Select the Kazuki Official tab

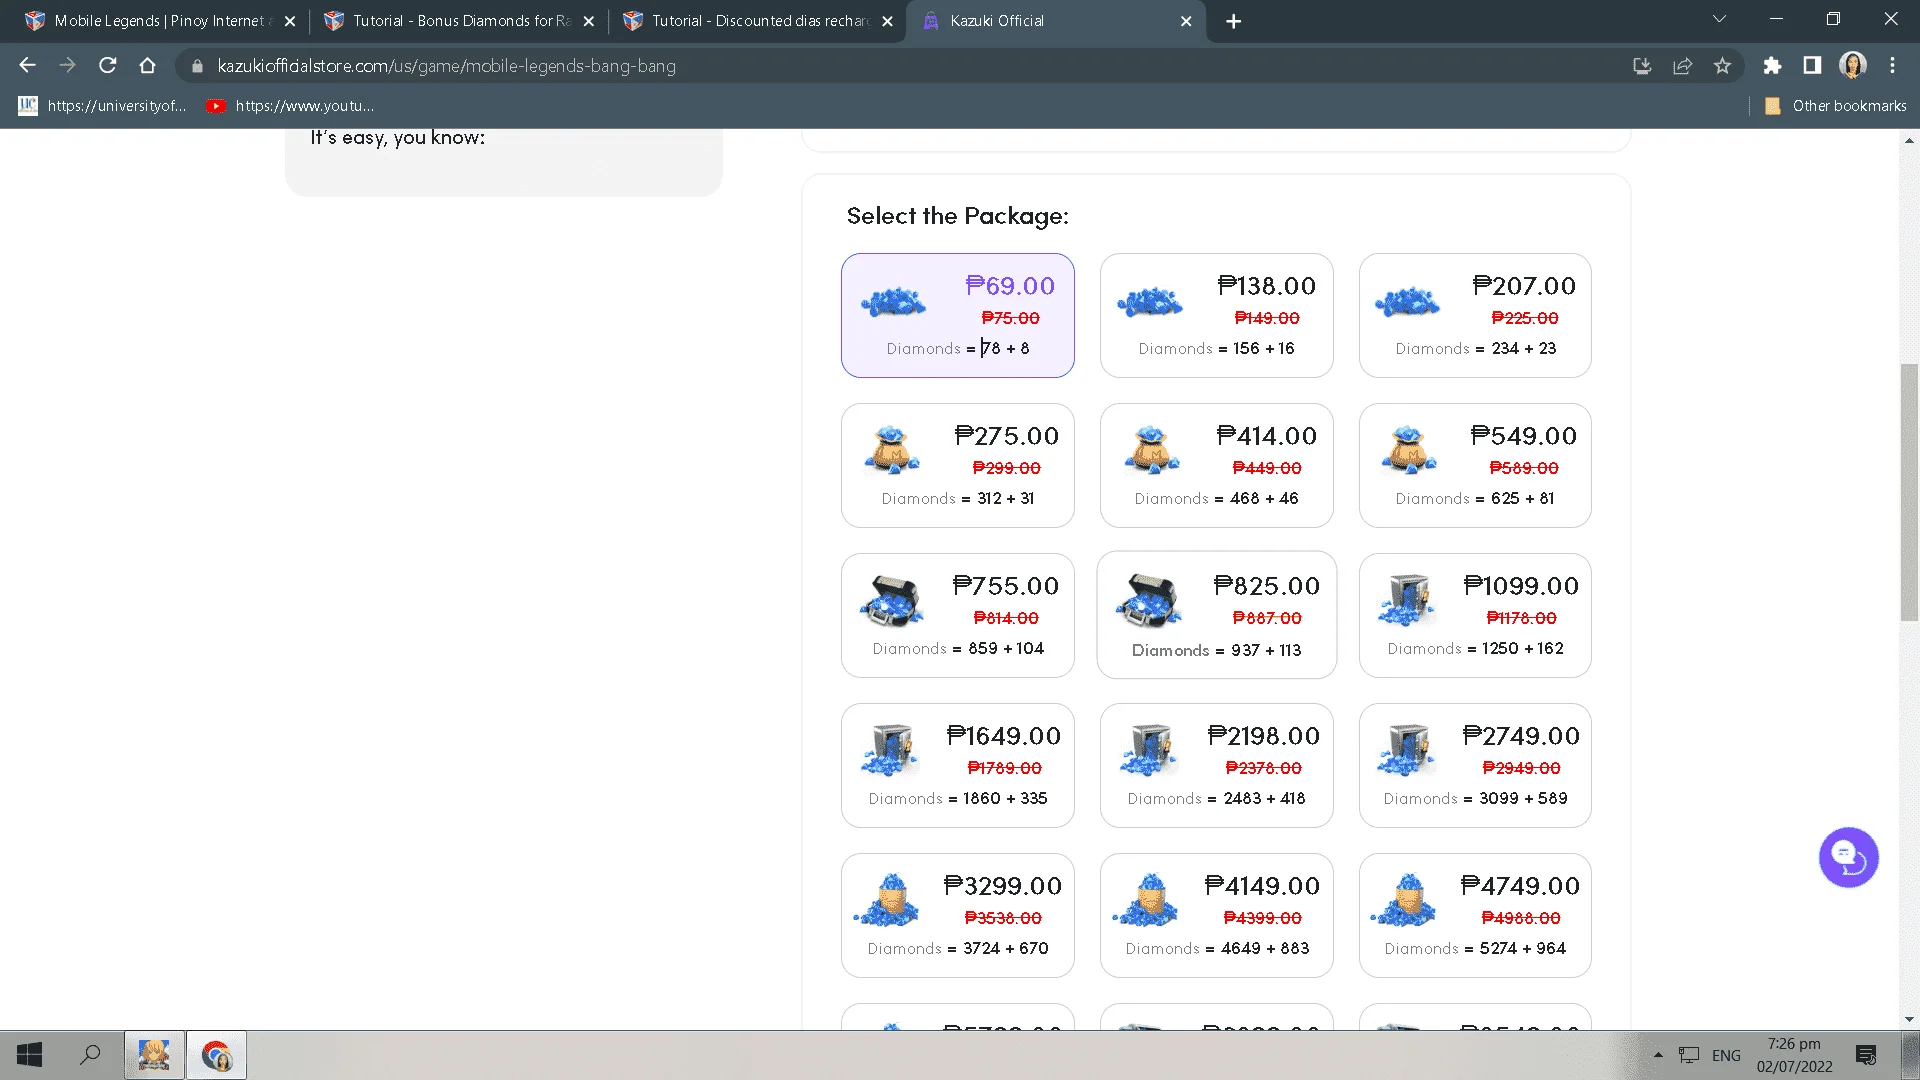click(1055, 21)
